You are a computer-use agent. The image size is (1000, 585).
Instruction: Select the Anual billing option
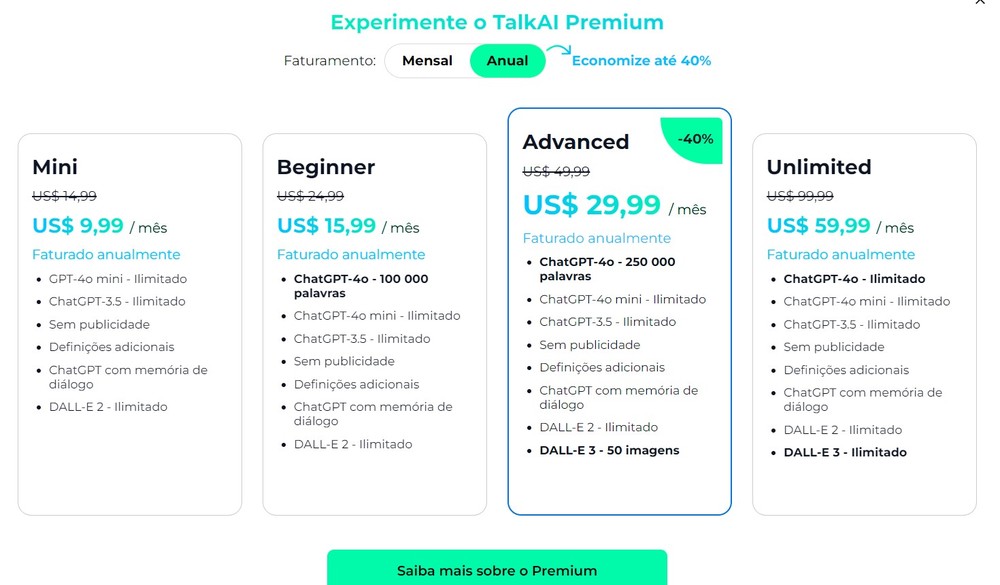coord(508,60)
